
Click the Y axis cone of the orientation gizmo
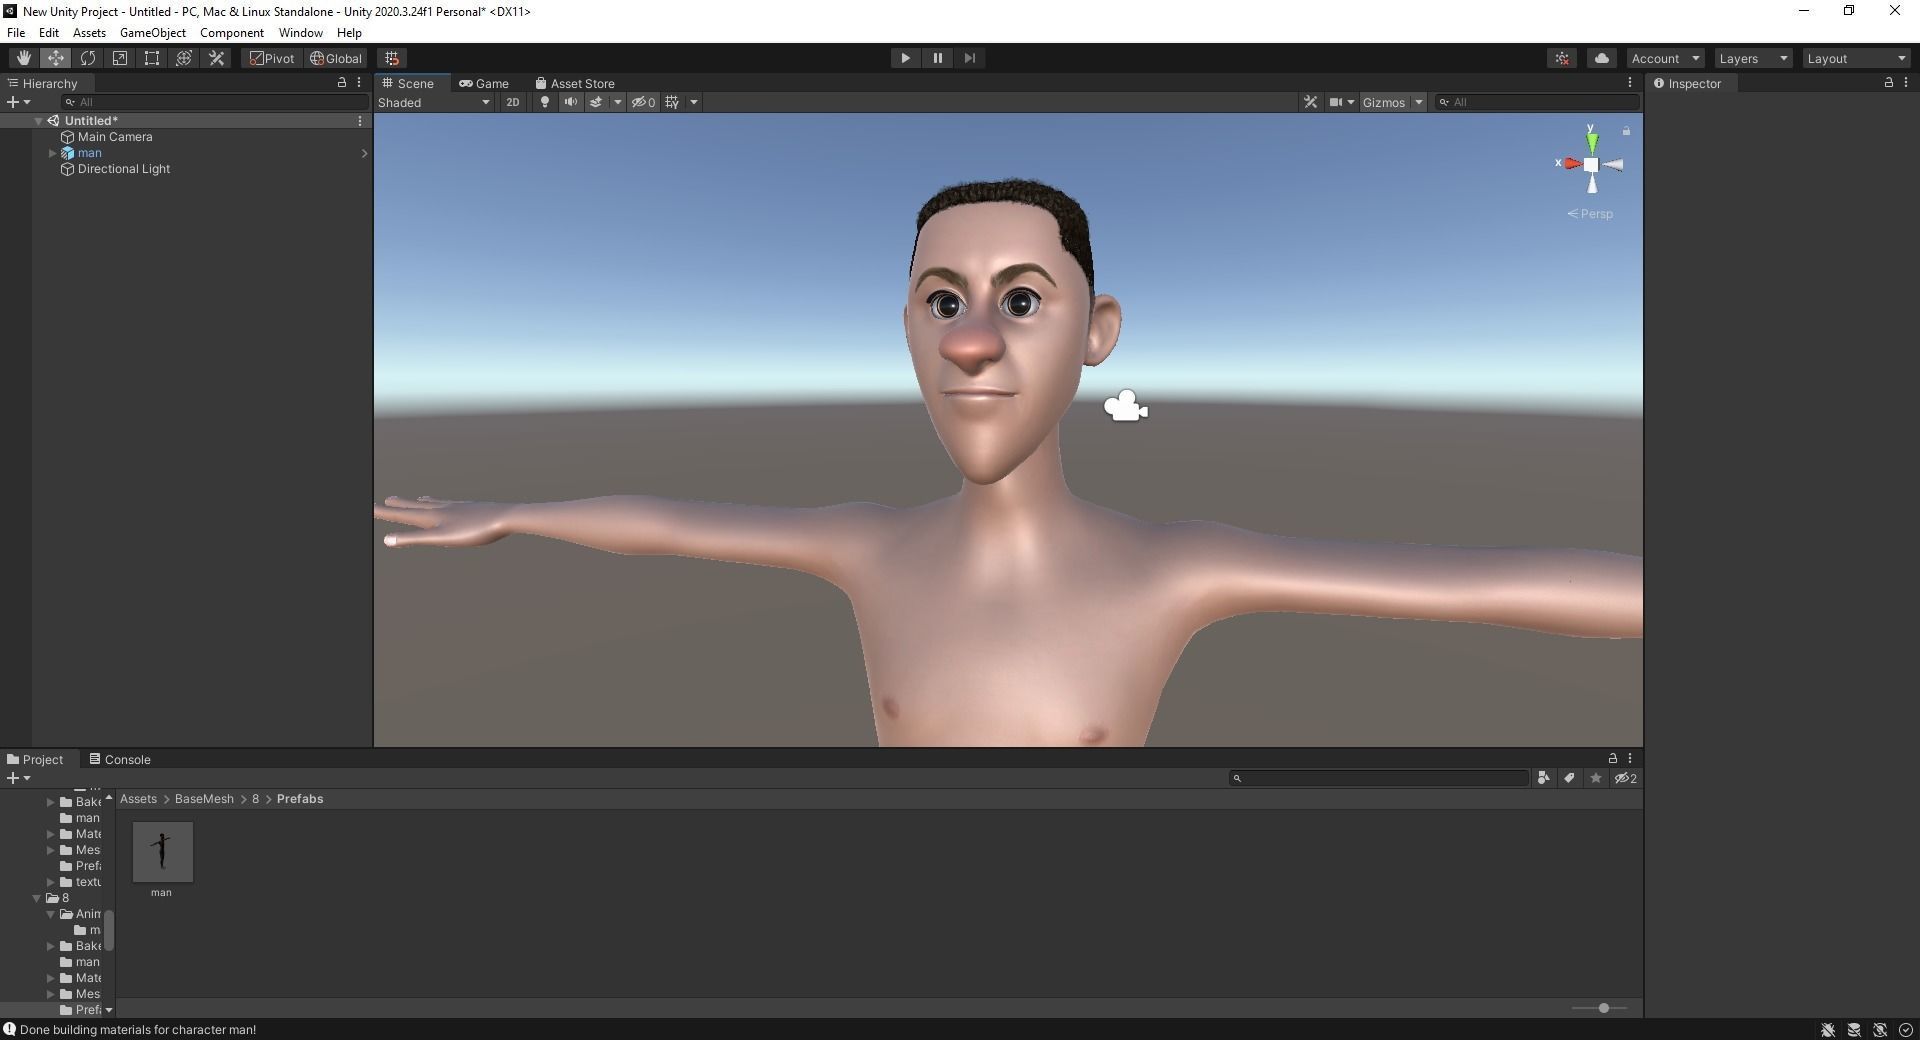1591,143
